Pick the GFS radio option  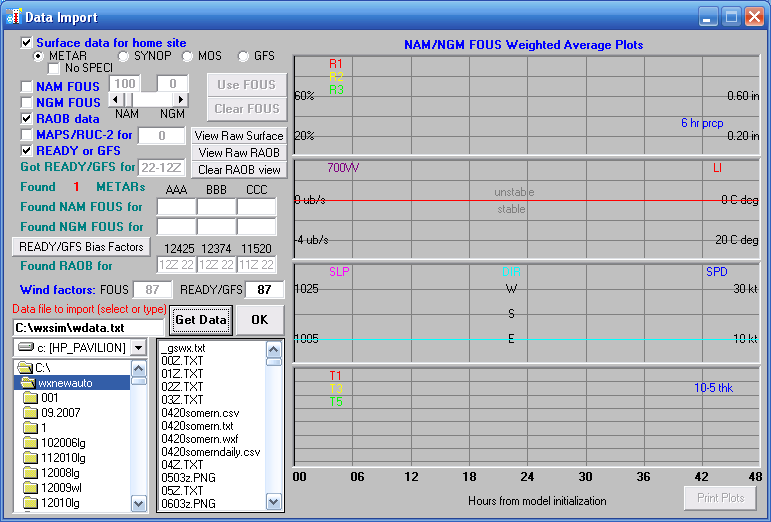[x=243, y=56]
